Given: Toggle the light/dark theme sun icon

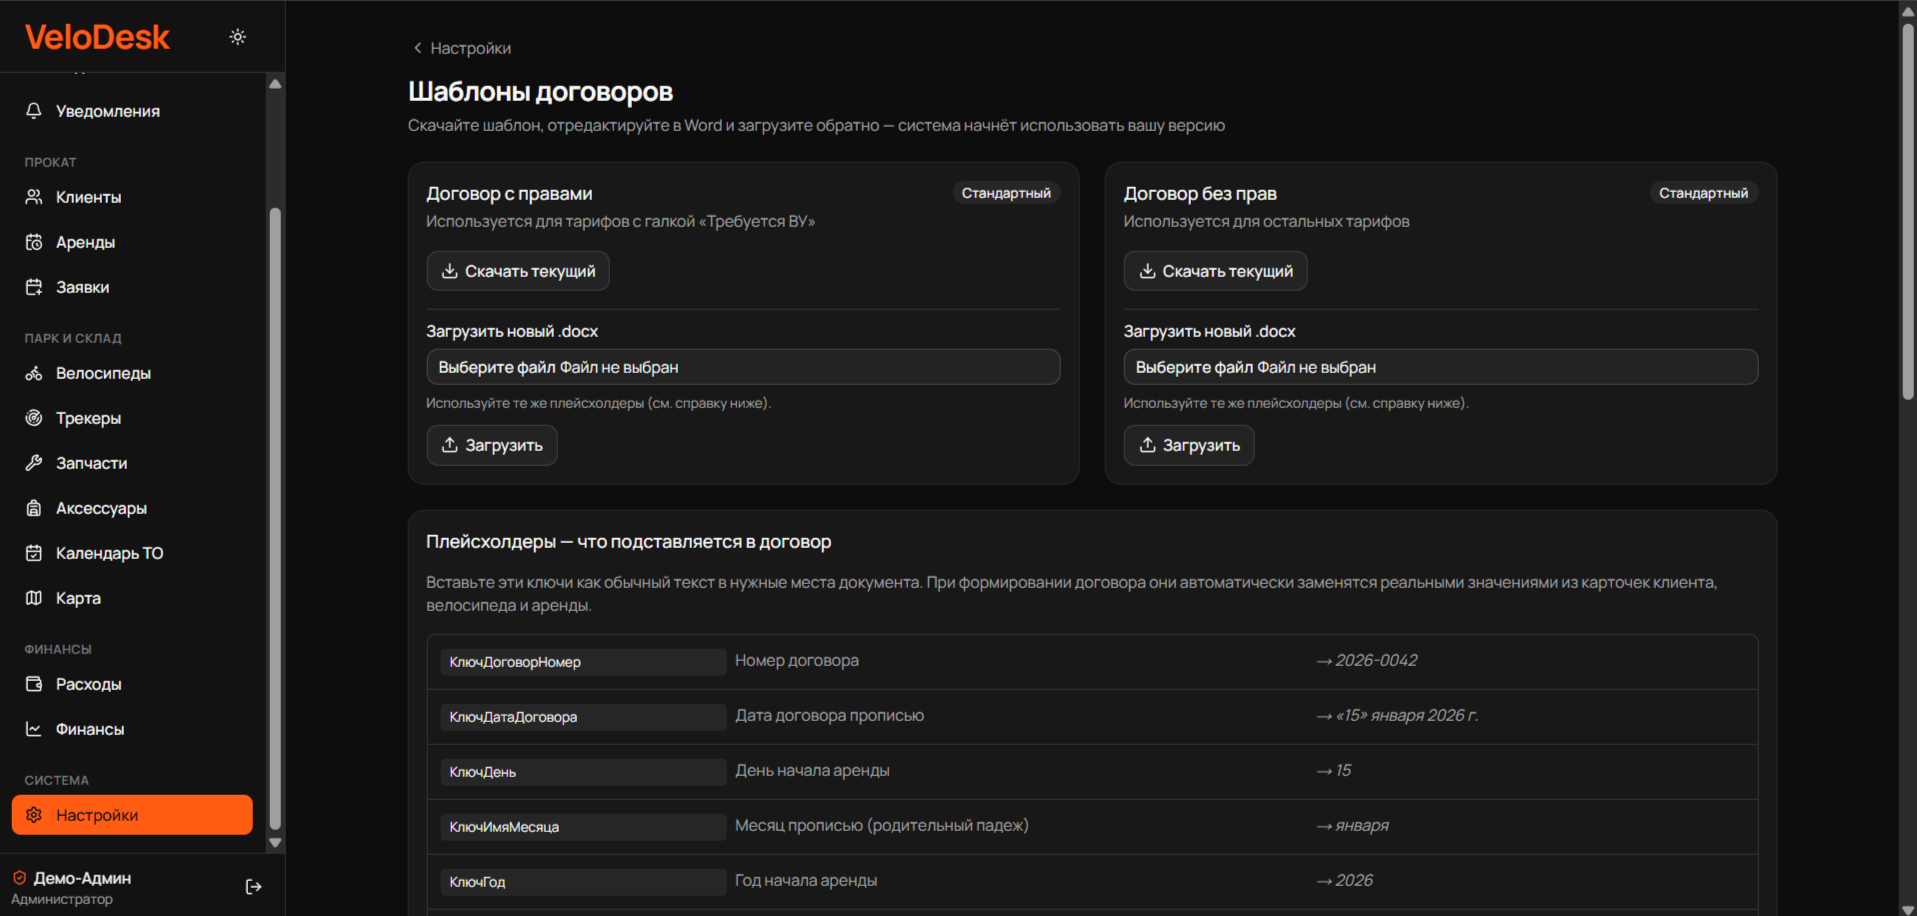Looking at the screenshot, I should point(237,37).
